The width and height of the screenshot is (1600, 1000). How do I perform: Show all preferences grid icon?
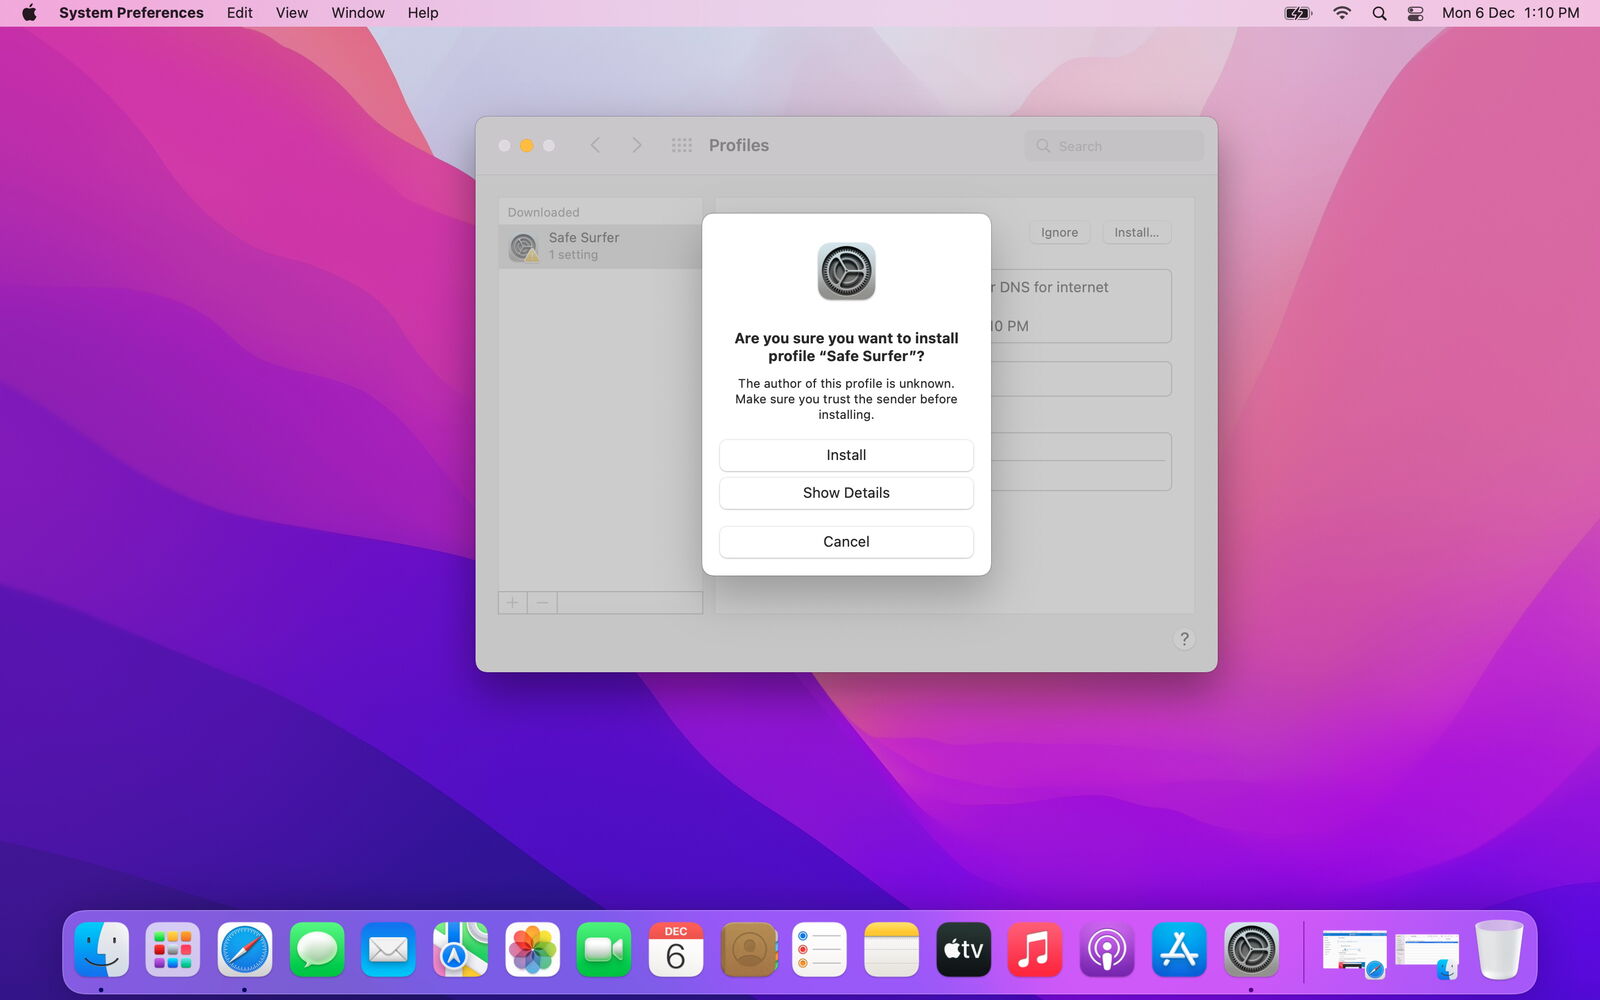click(682, 146)
